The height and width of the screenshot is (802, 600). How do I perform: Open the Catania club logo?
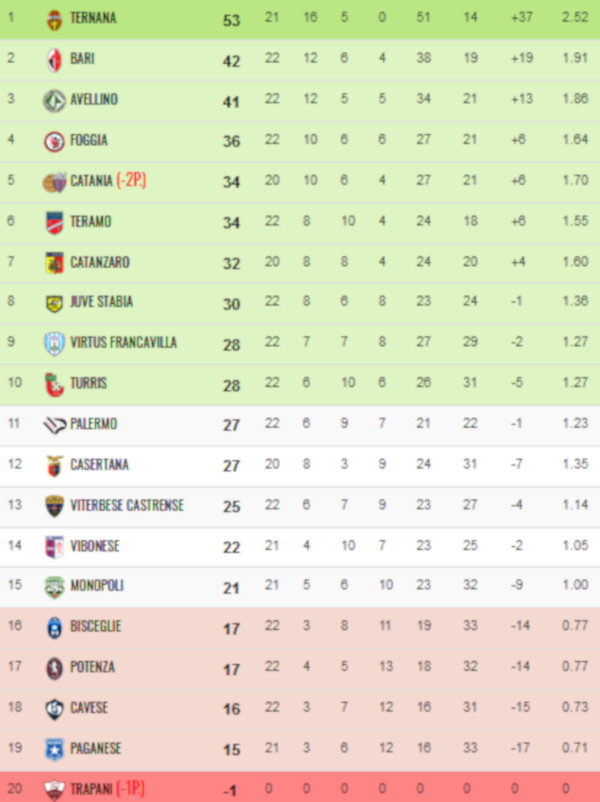pyautogui.click(x=54, y=182)
